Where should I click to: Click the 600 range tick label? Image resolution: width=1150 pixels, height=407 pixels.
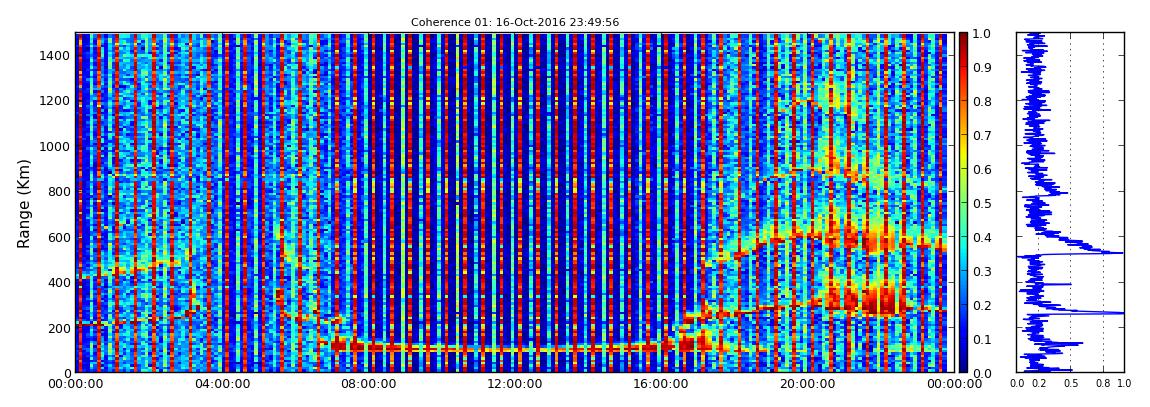[58, 237]
